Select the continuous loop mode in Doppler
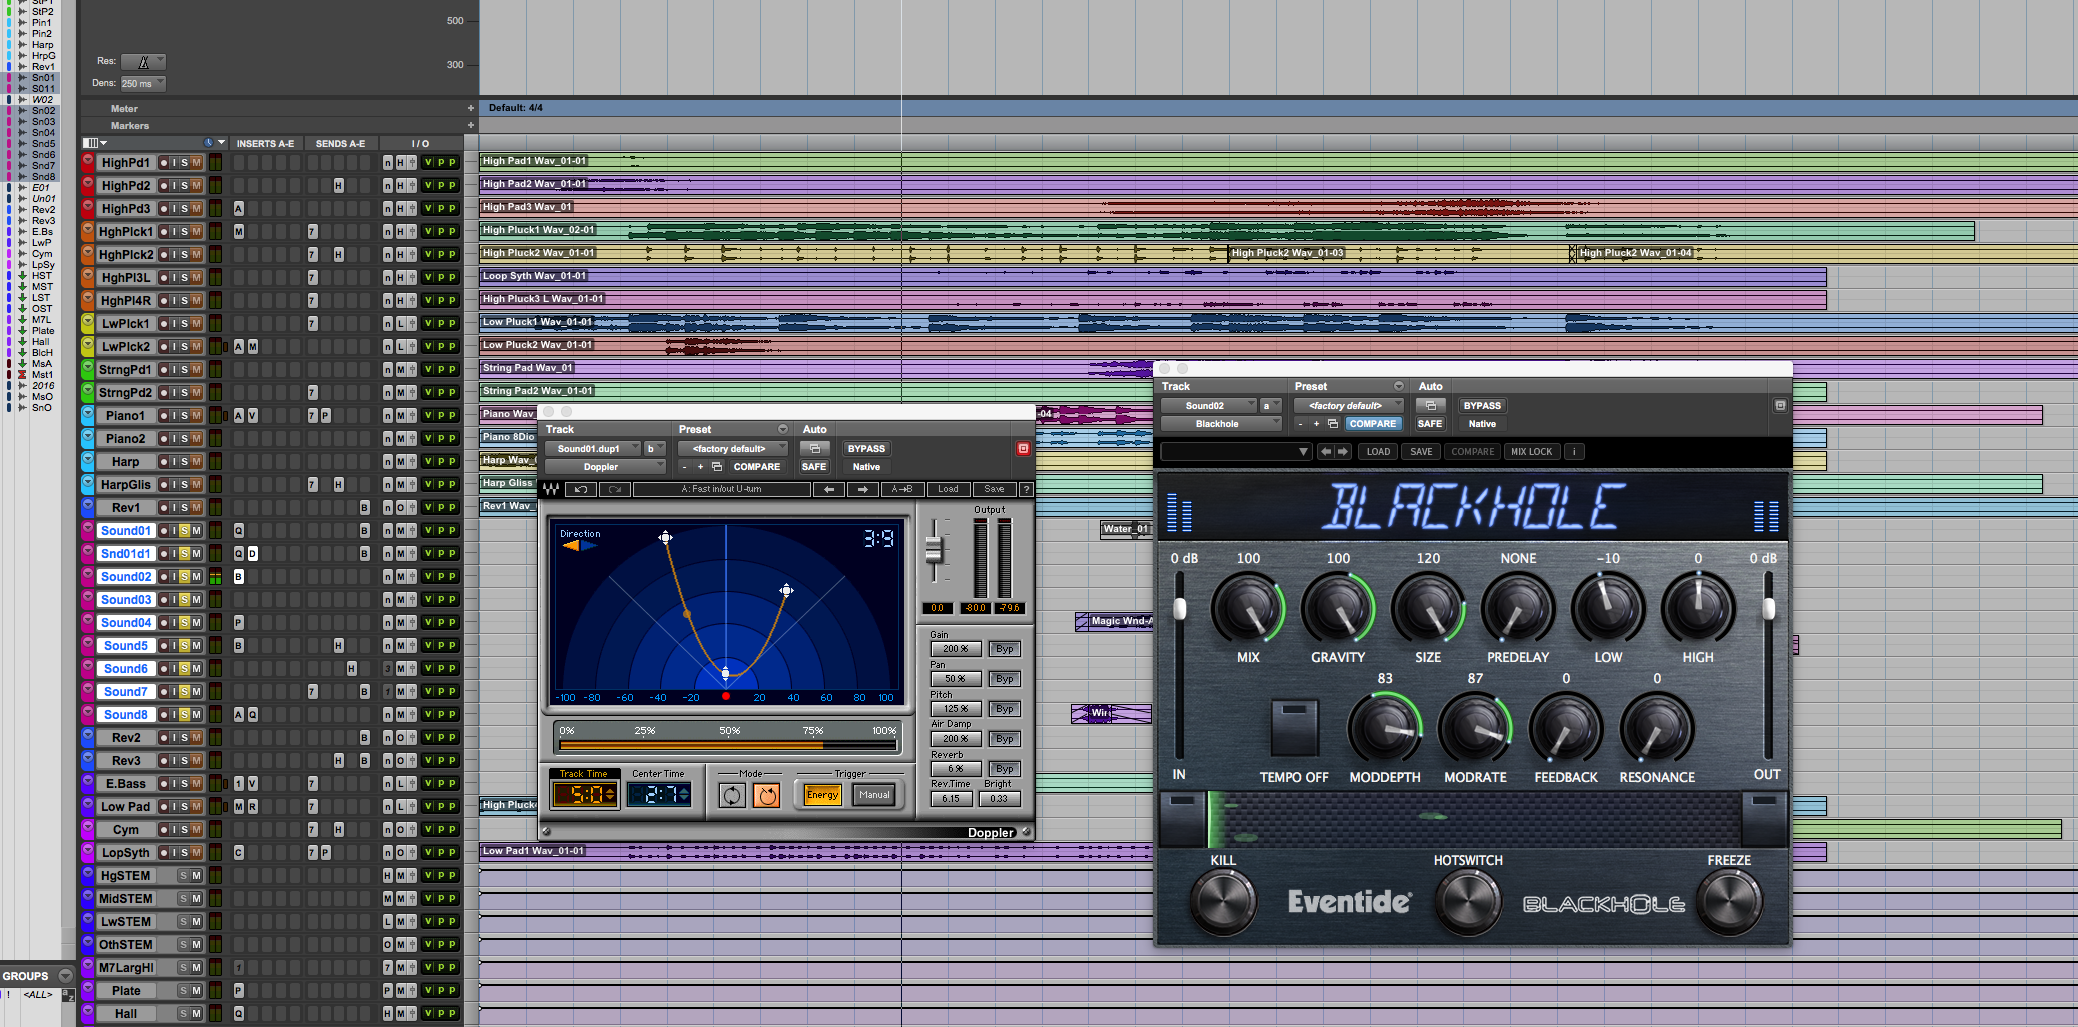The width and height of the screenshot is (2078, 1027). coord(732,795)
